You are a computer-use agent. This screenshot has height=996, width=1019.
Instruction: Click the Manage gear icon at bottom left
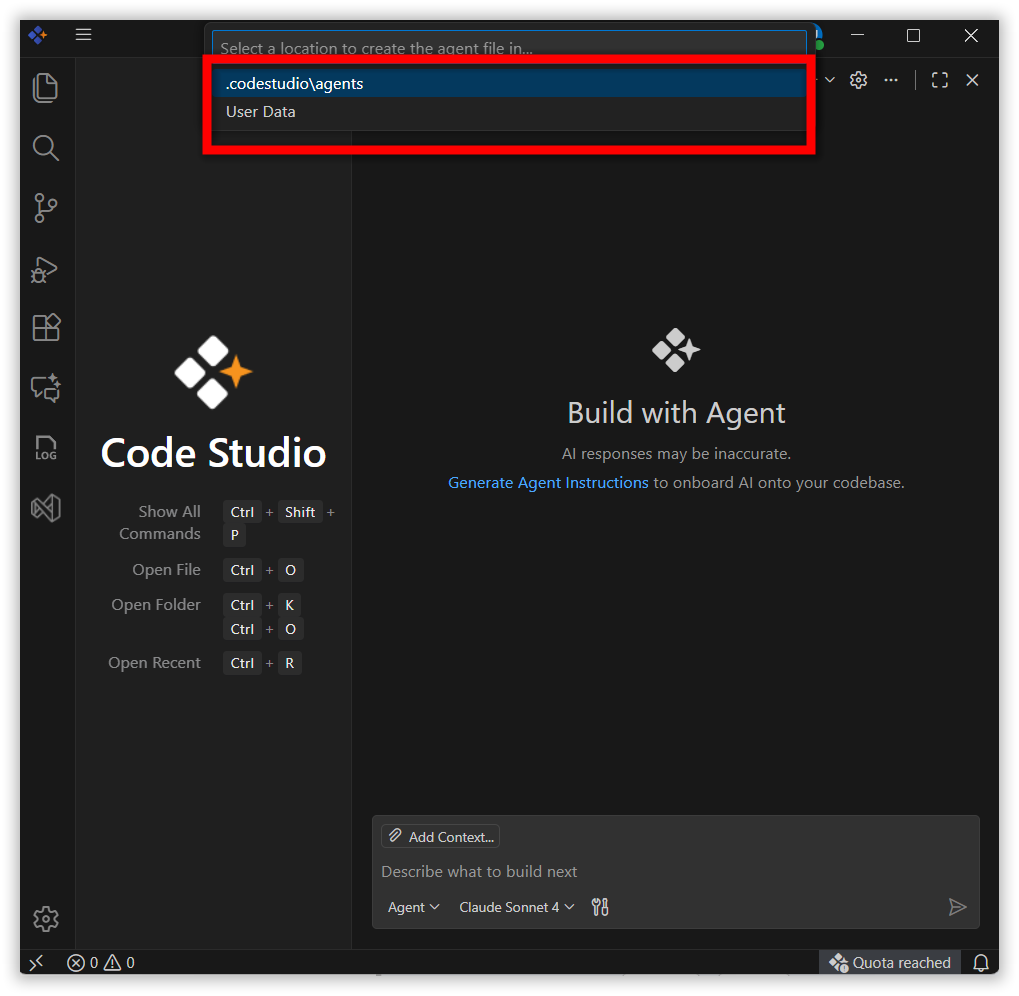[x=46, y=919]
